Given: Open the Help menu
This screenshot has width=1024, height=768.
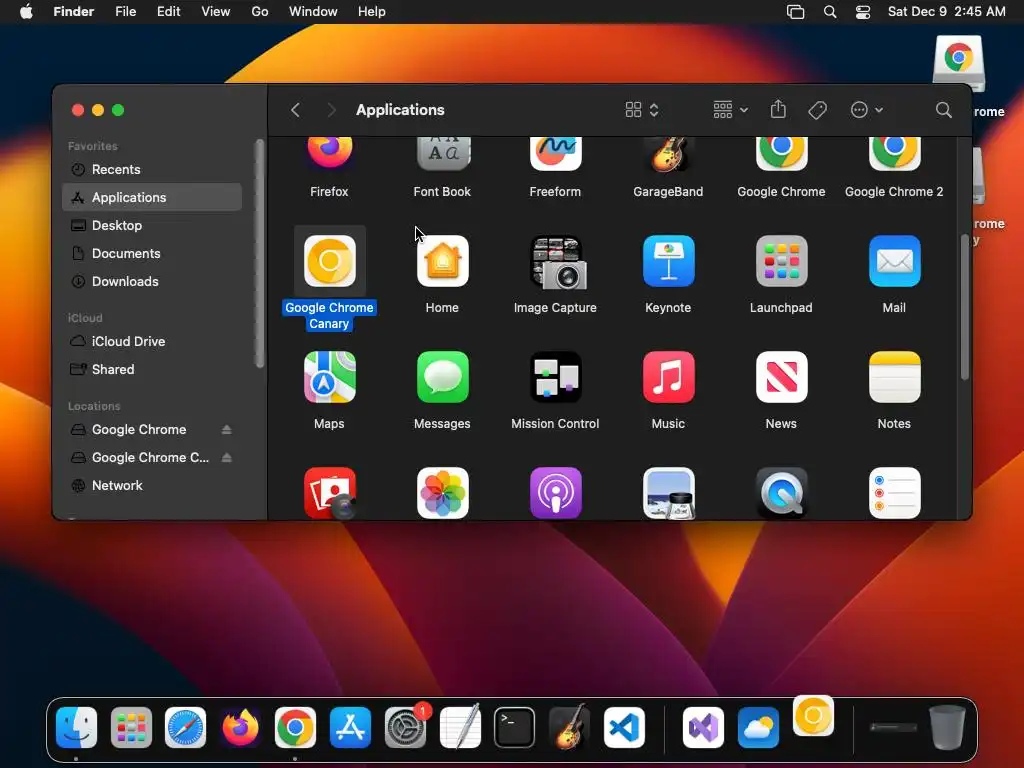Looking at the screenshot, I should 372,12.
